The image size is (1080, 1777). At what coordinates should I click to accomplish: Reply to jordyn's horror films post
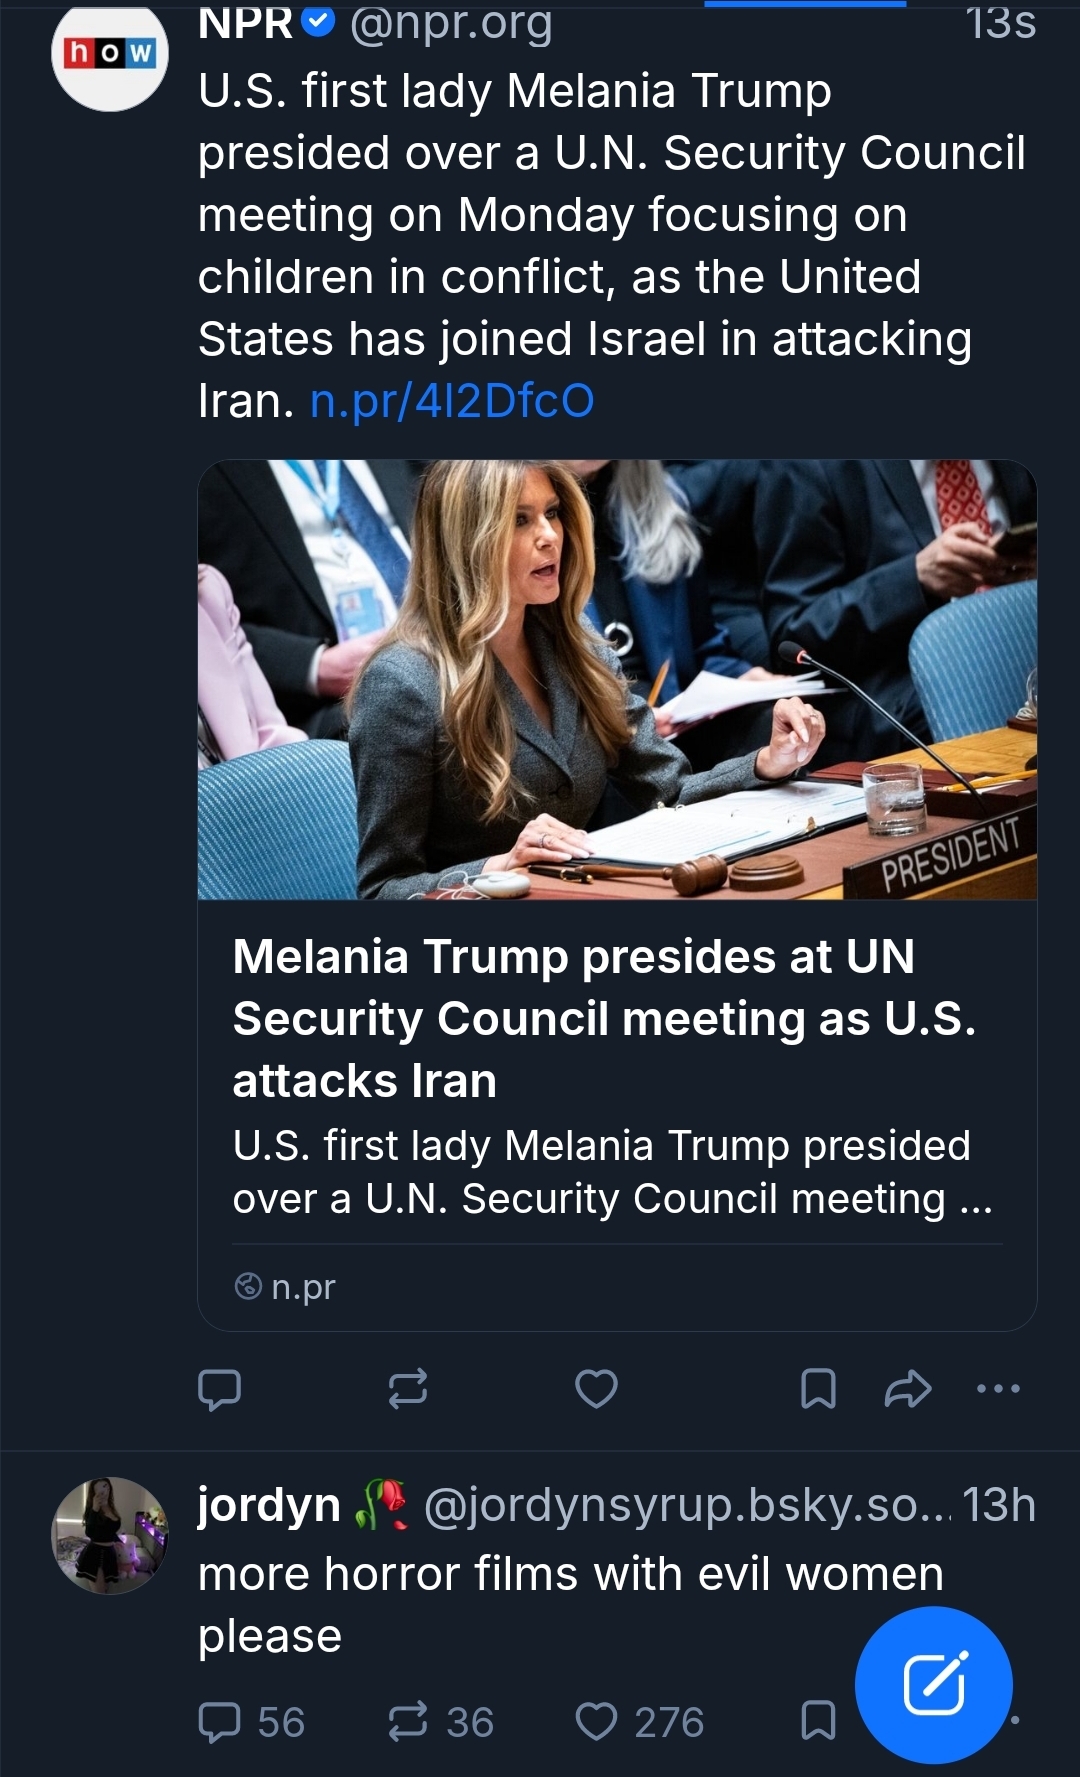[220, 1721]
